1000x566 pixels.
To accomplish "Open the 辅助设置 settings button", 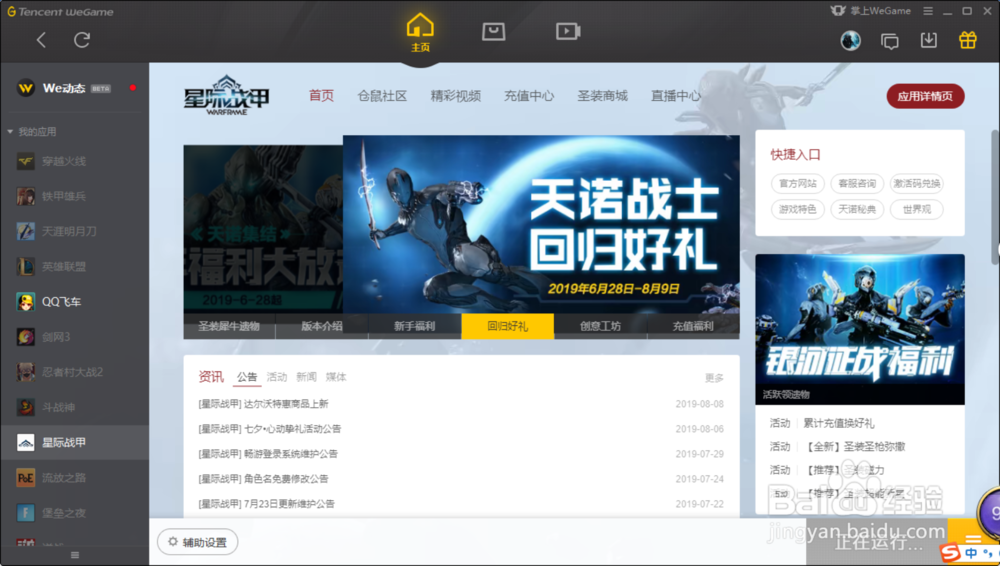I will coord(198,542).
